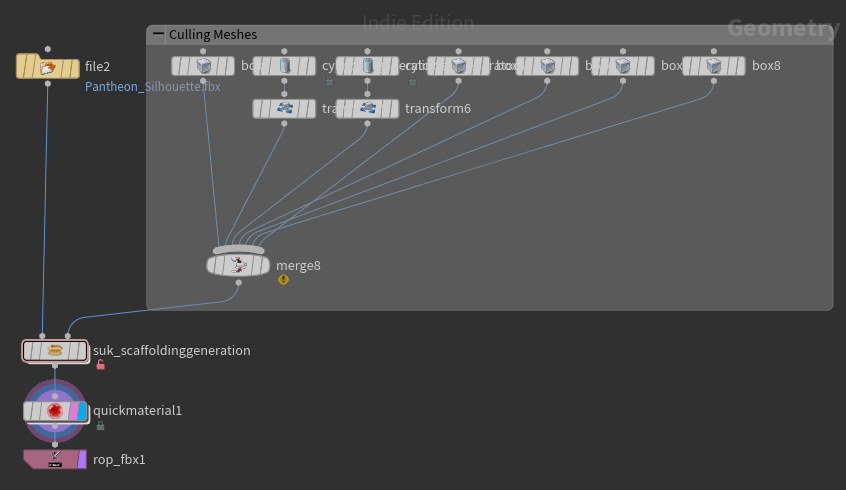Click the Culling Meshes title bar text

(213, 35)
